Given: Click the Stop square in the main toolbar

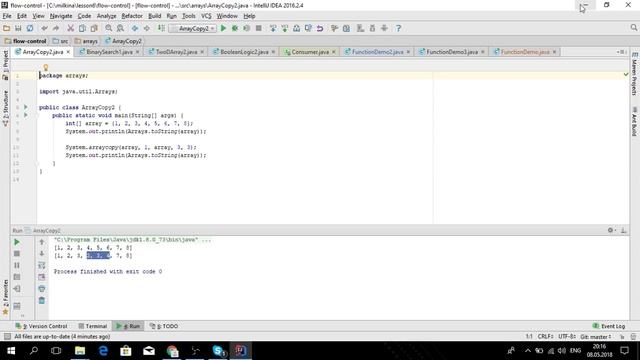Looking at the screenshot, I should (x=258, y=28).
